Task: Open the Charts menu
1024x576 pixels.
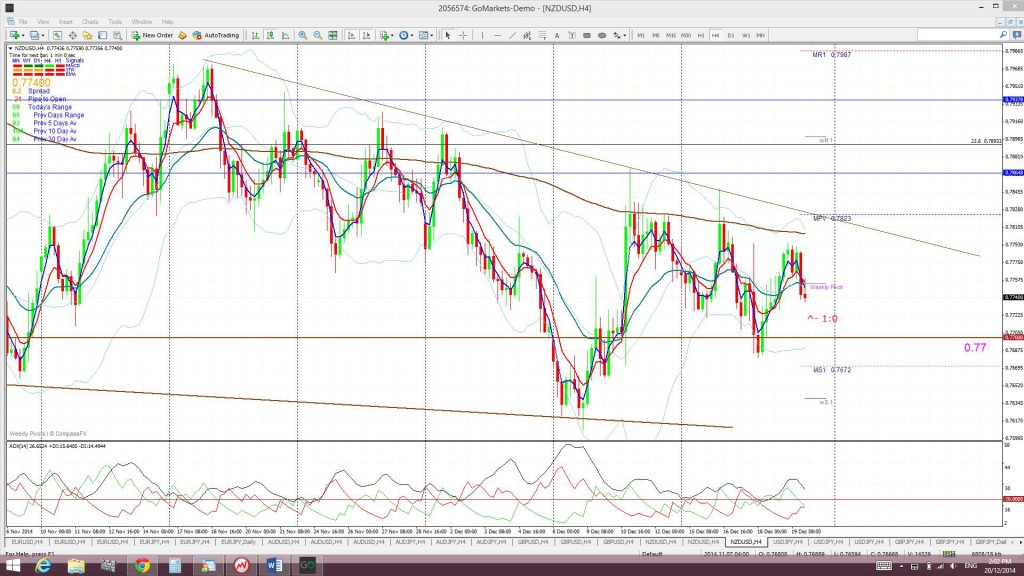Action: click(90, 22)
